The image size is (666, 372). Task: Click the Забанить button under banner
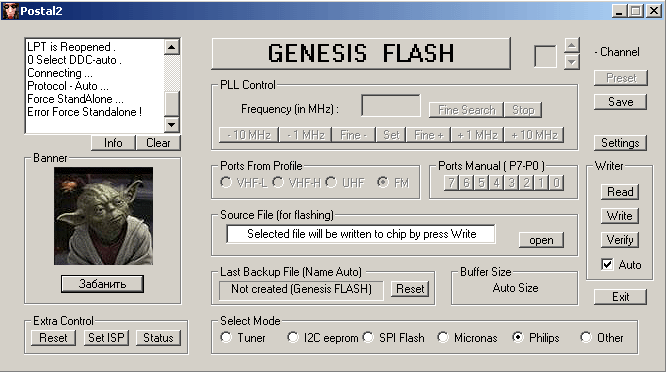pyautogui.click(x=102, y=284)
